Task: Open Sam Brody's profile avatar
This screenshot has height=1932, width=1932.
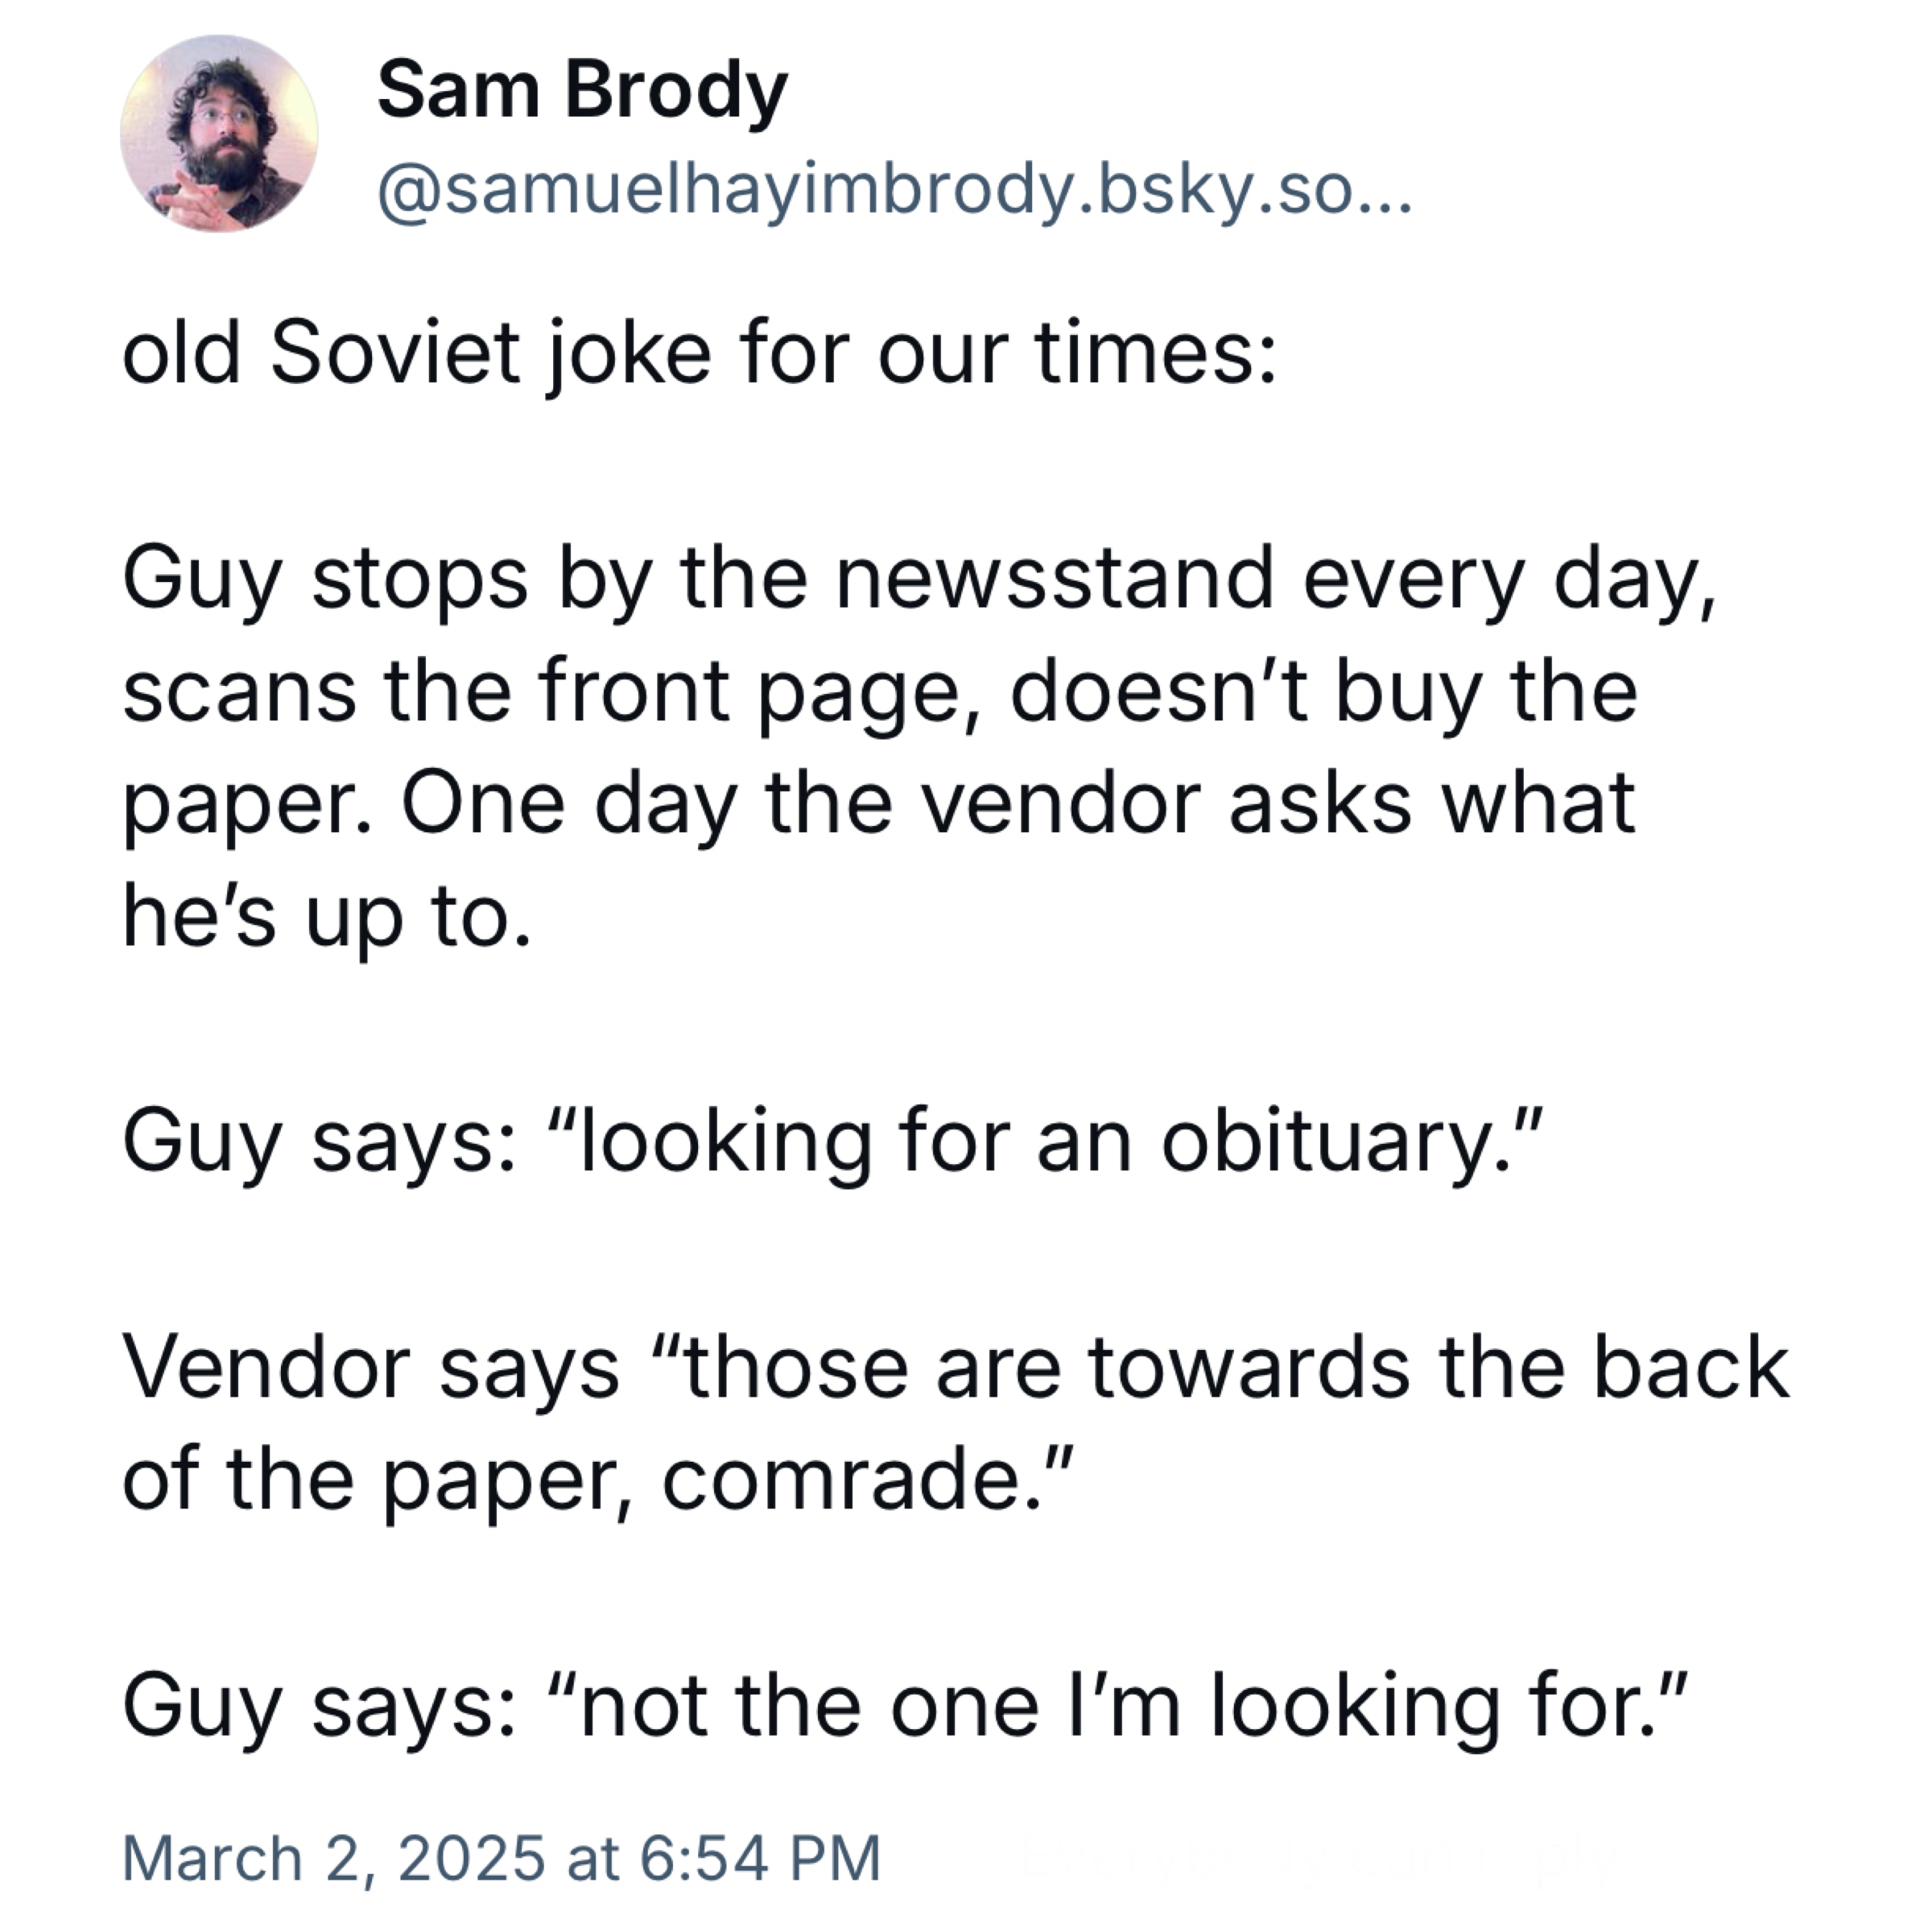Action: tap(219, 134)
